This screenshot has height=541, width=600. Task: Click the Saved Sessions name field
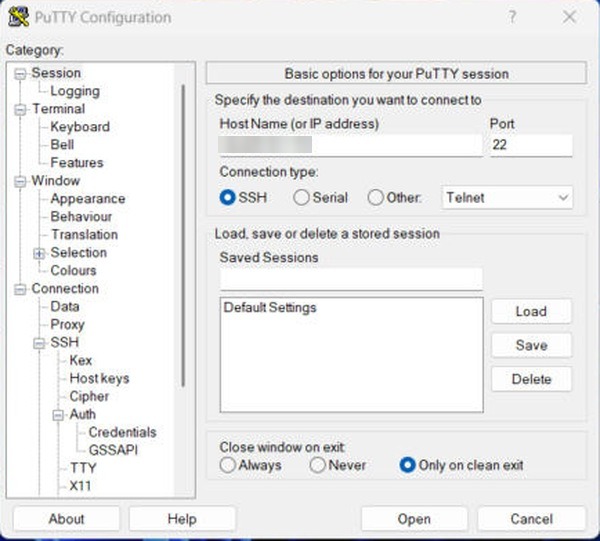pyautogui.click(x=351, y=279)
